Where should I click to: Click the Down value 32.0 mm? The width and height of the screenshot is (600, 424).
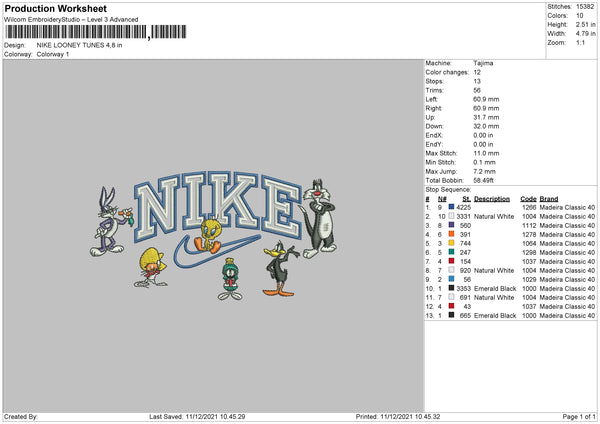[486, 126]
